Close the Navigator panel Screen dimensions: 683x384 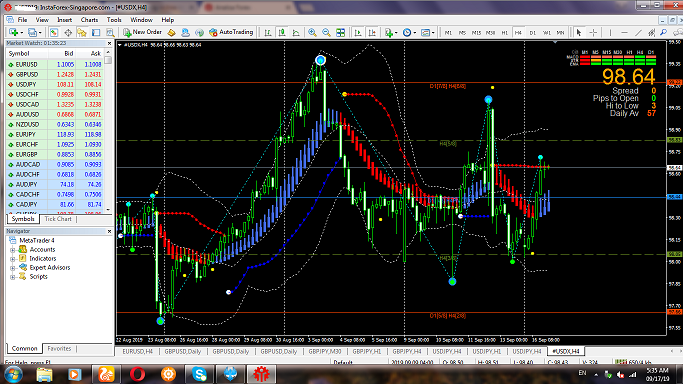pyautogui.click(x=109, y=231)
